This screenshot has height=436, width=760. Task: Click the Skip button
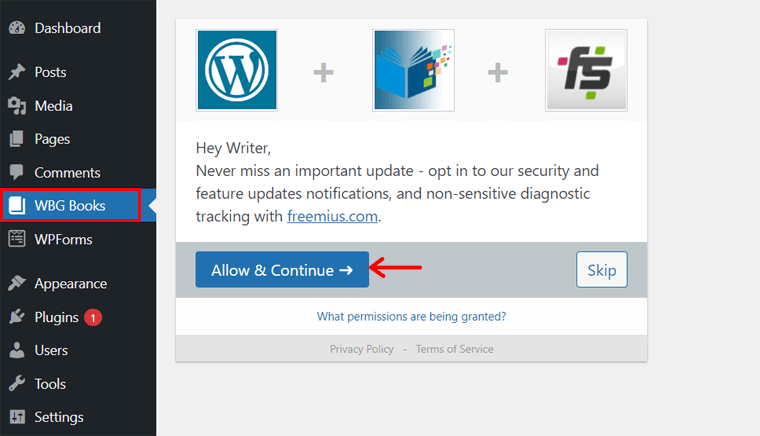point(601,270)
